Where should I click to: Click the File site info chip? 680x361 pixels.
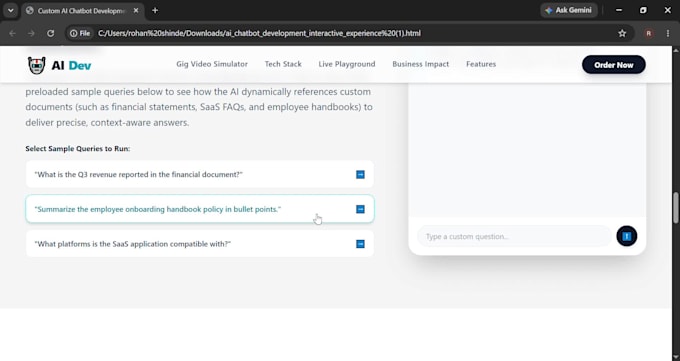click(x=80, y=33)
